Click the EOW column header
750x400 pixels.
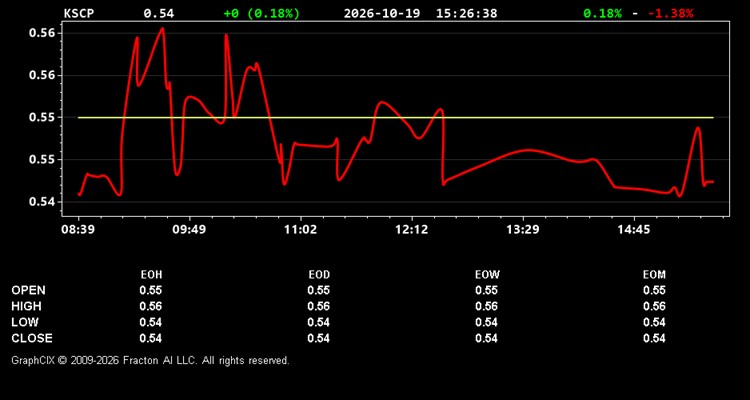click(487, 275)
